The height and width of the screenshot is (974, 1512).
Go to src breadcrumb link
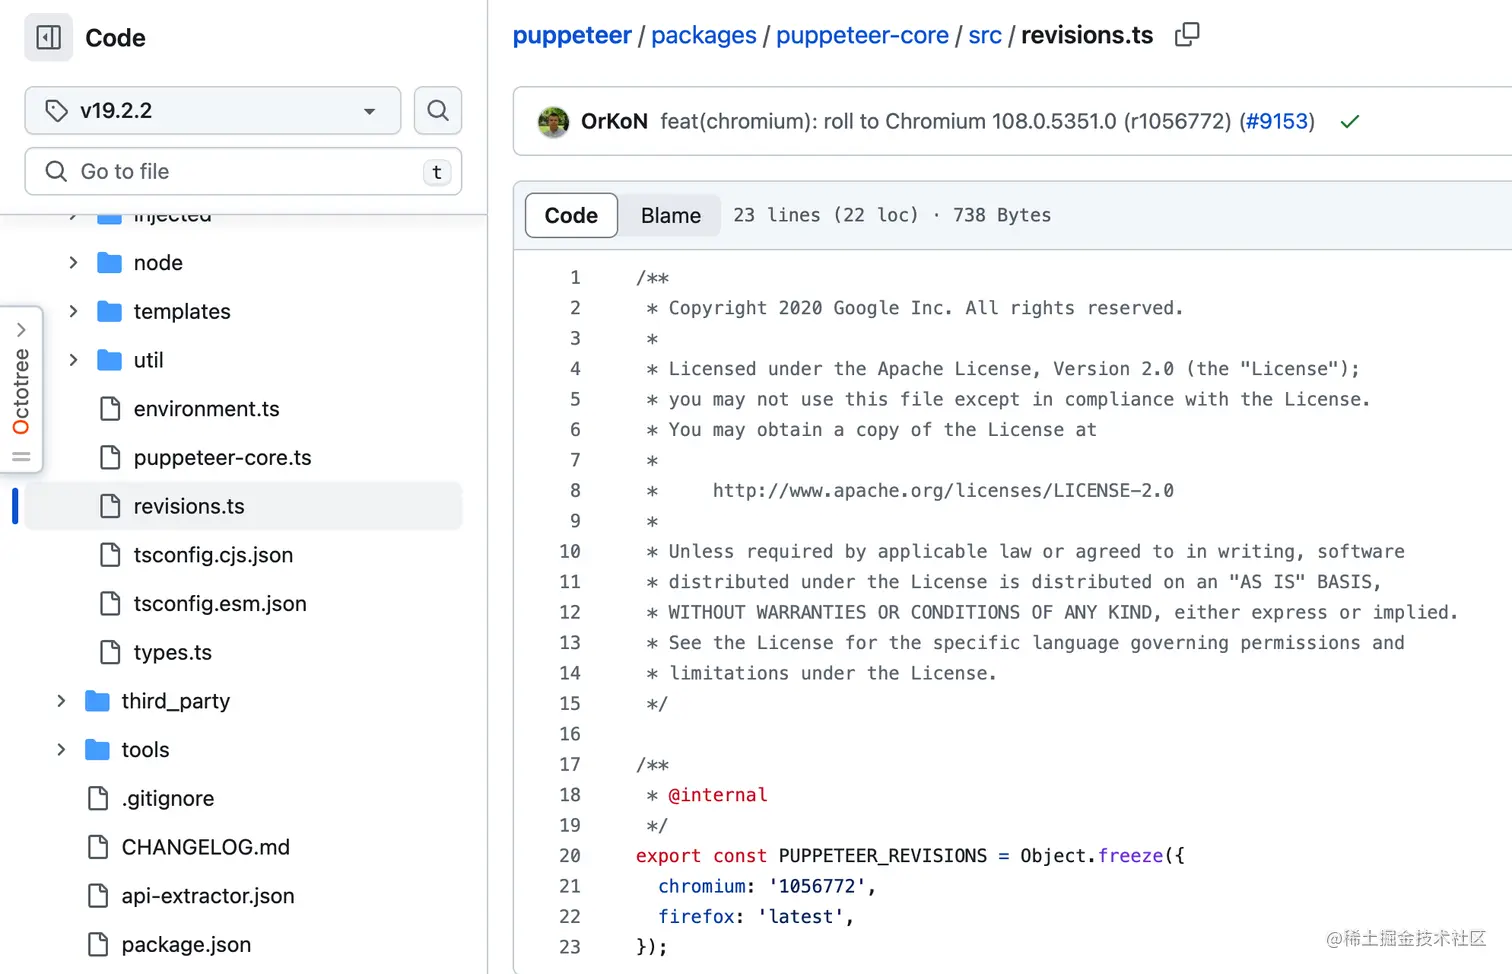pyautogui.click(x=985, y=35)
